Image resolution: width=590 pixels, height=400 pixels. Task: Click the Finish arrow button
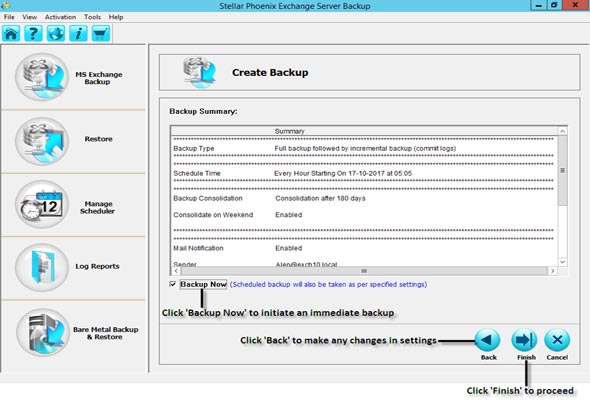[x=524, y=340]
